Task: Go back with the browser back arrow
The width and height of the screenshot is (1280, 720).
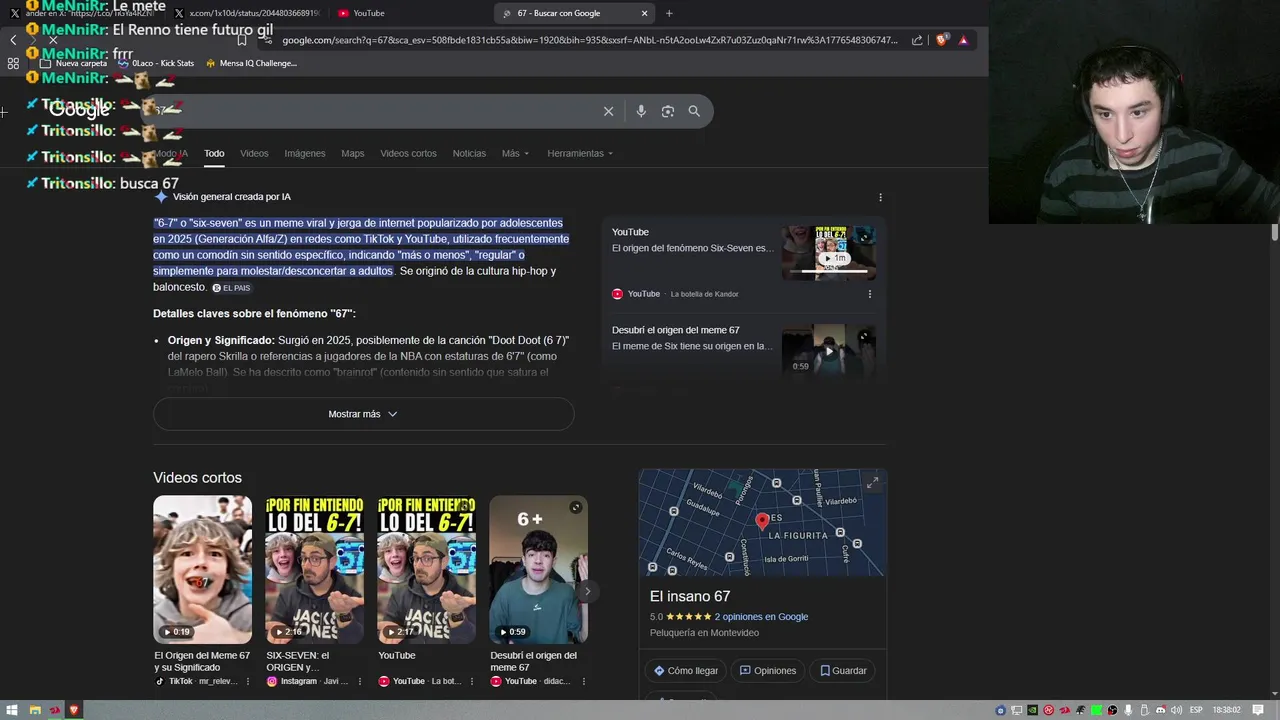Action: [13, 40]
